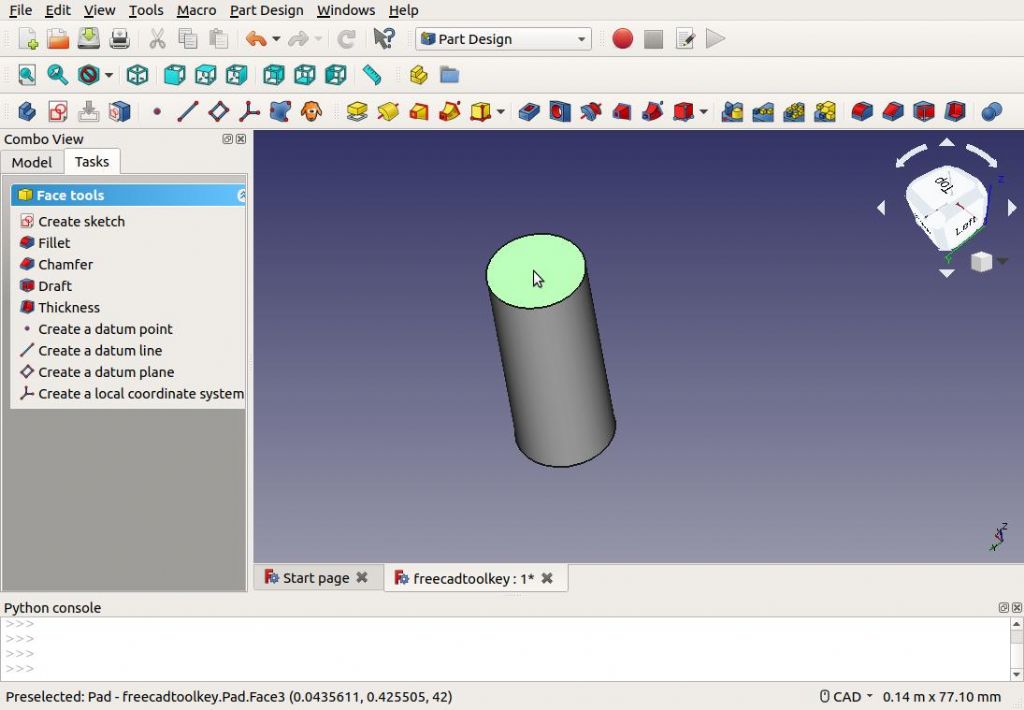Click the Measure distance ruler icon
The image size is (1024, 710).
(372, 75)
